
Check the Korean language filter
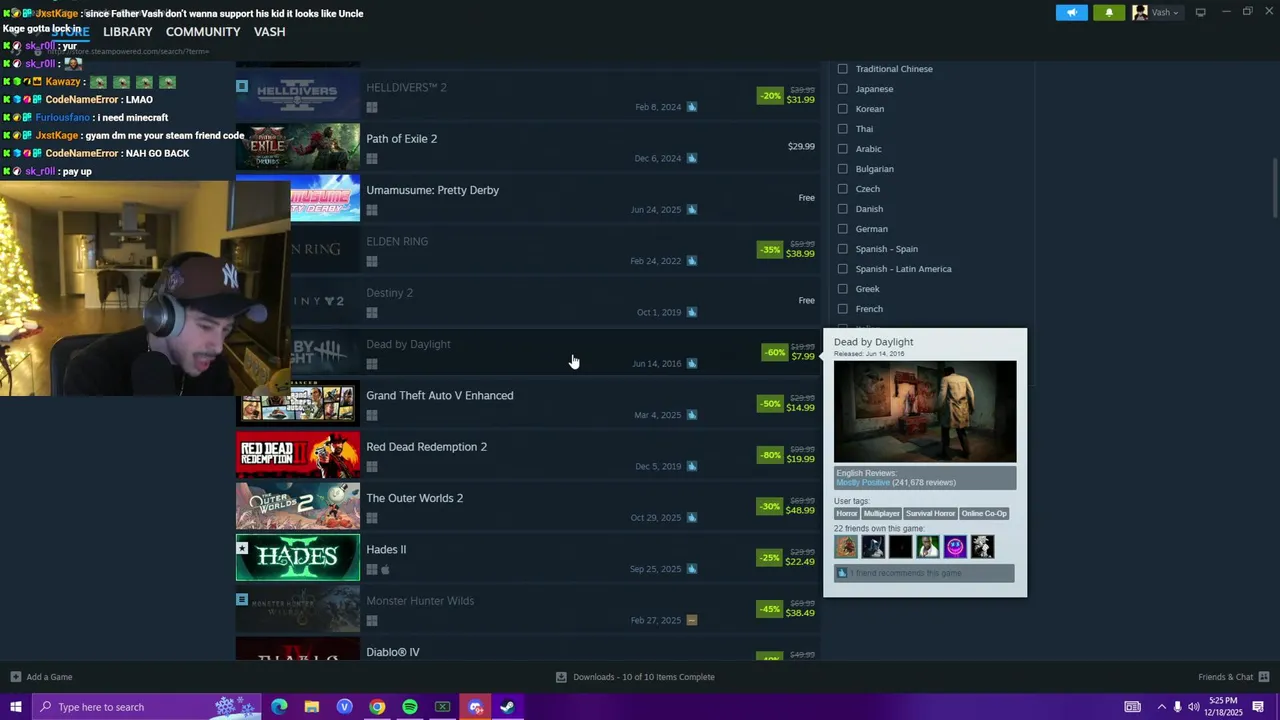[842, 109]
